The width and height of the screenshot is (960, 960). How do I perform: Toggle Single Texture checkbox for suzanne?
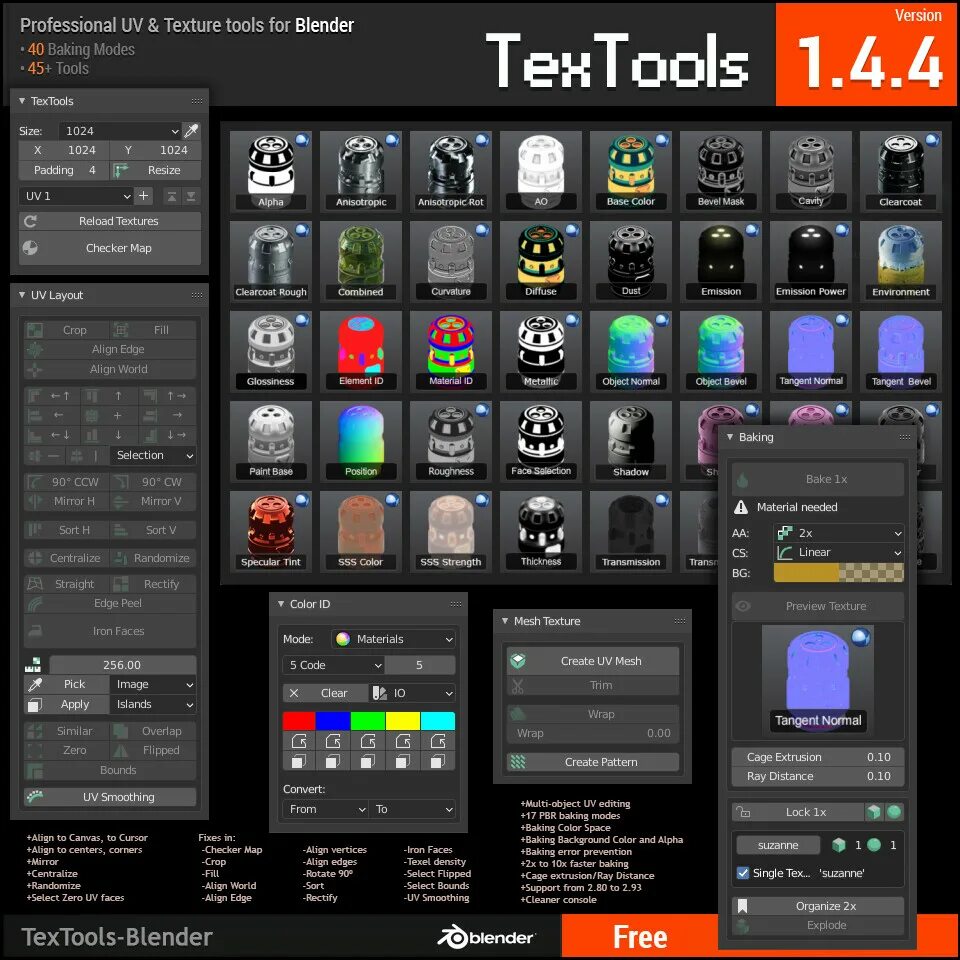743,873
